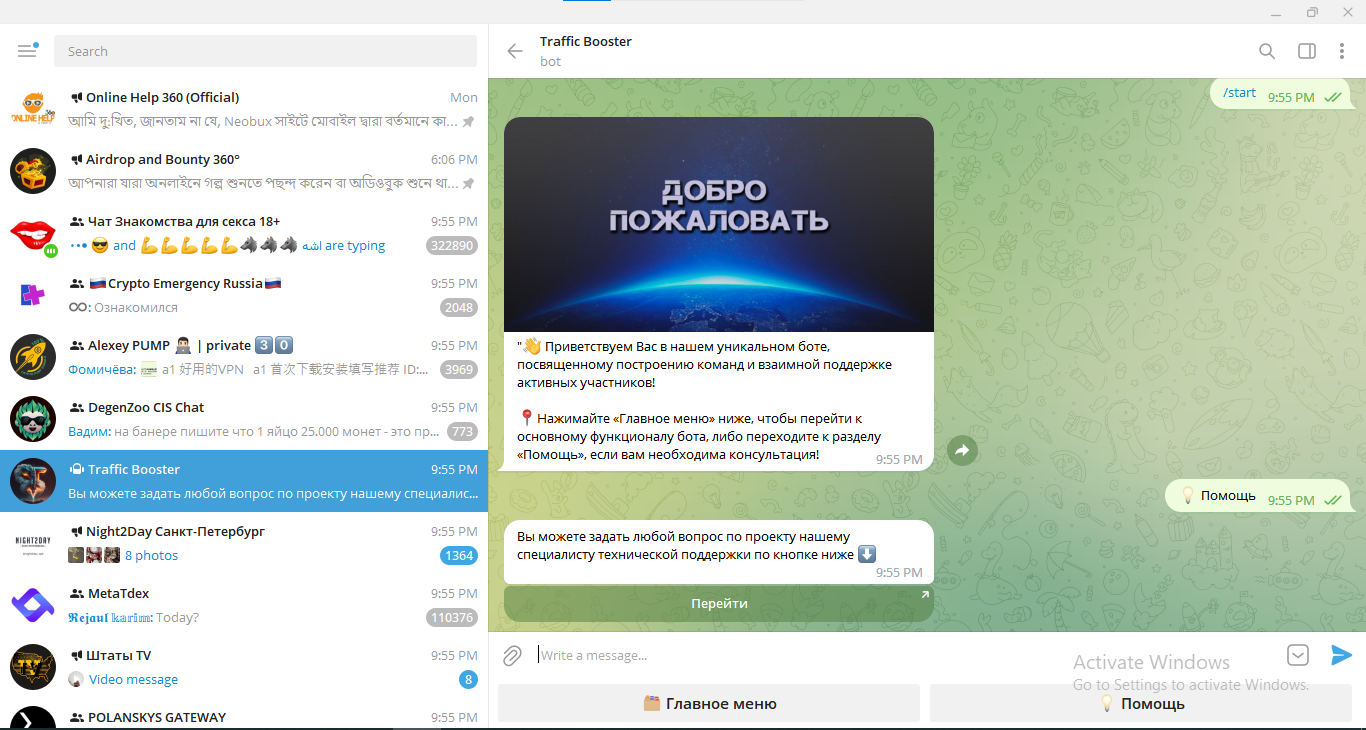Click the Перейти inline button

(x=719, y=604)
